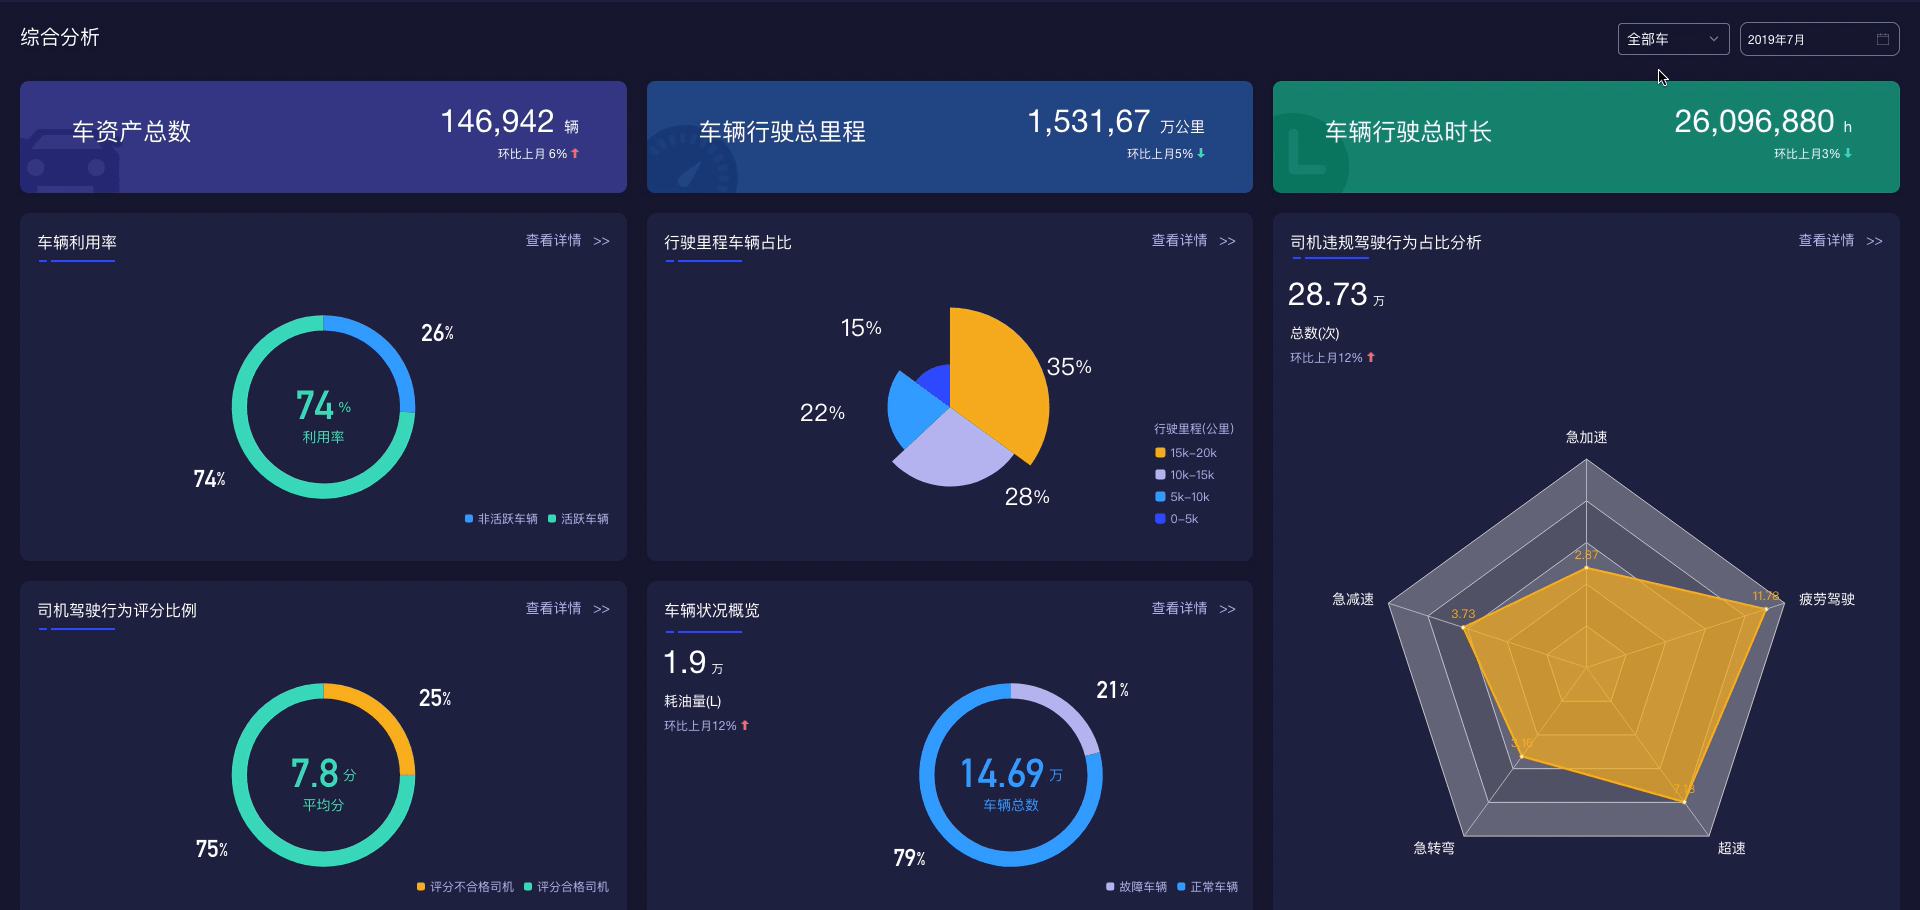Click the dark blue 15% pie slice
The image size is (1920, 910).
coord(937,385)
